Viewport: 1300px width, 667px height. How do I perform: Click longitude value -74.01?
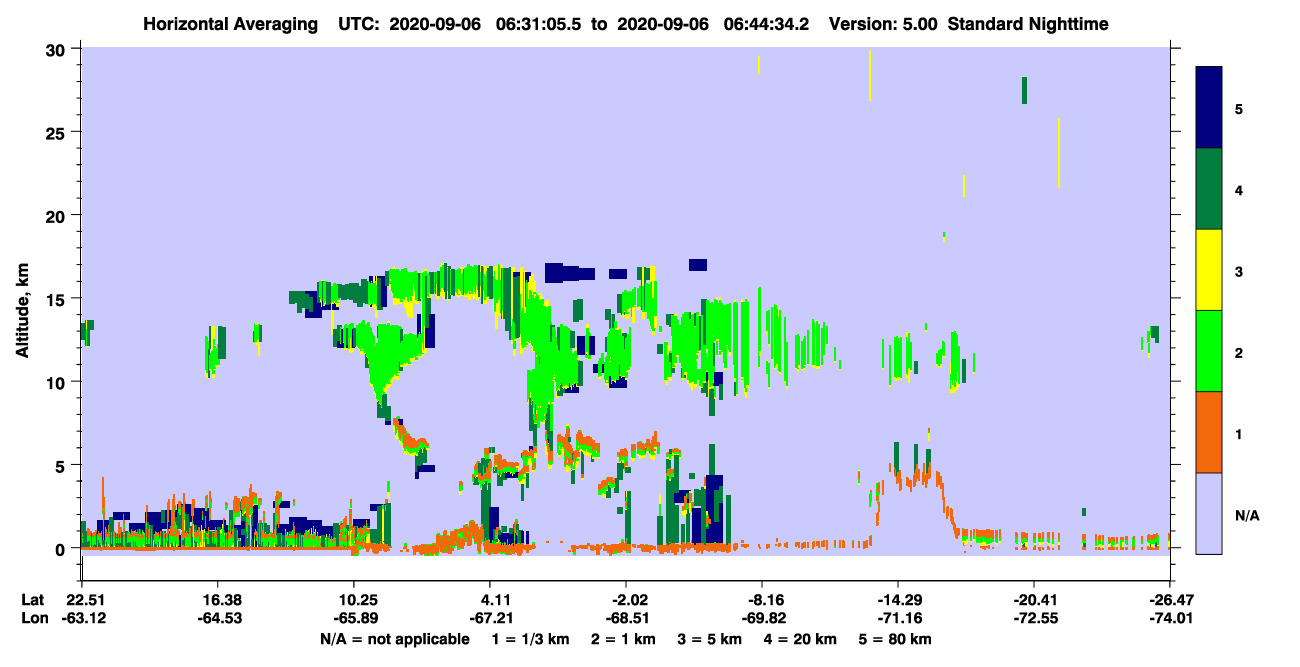click(1170, 619)
